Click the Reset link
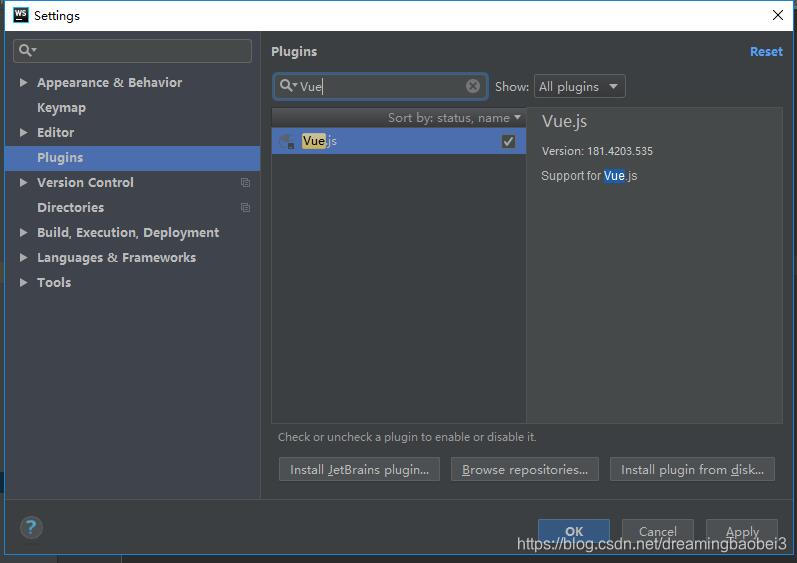This screenshot has width=797, height=563. pos(766,51)
